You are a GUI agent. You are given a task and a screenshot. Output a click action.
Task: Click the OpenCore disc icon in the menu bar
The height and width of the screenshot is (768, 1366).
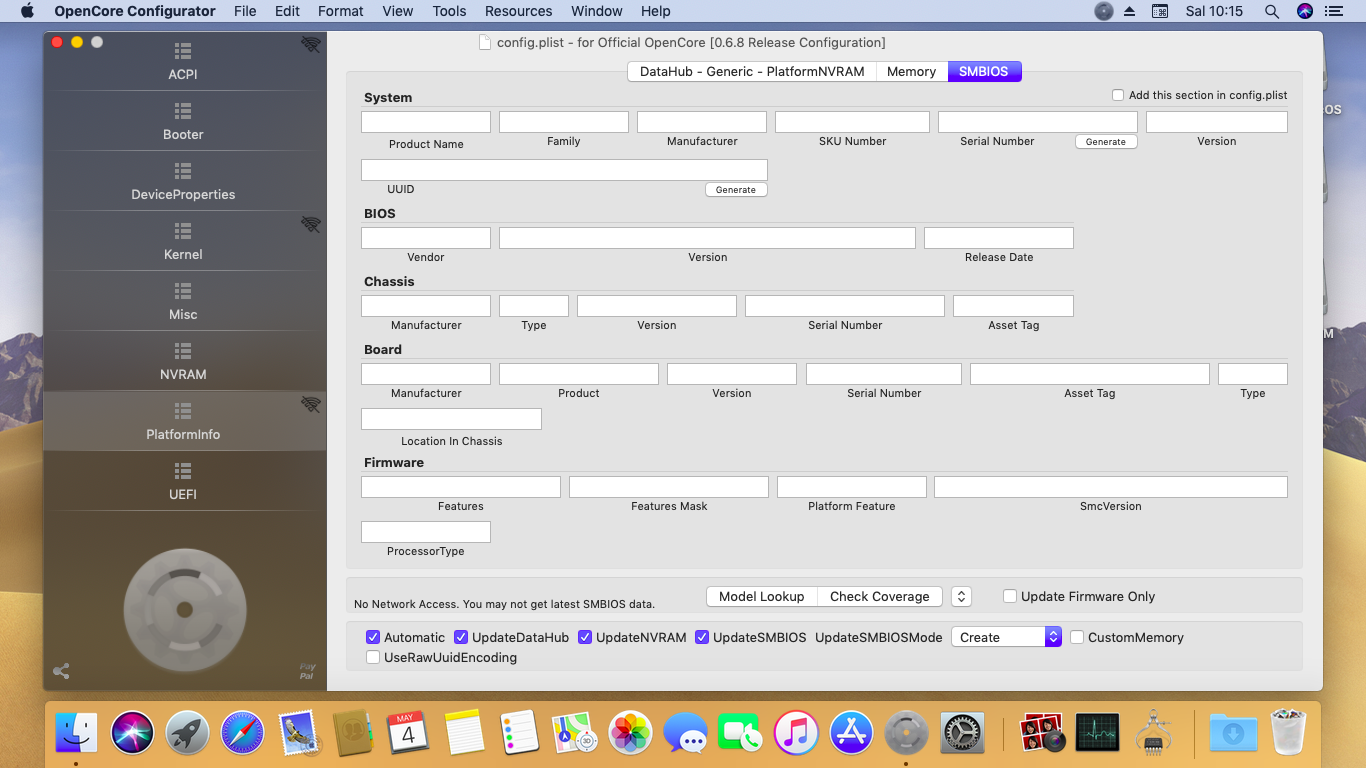coord(1104,11)
